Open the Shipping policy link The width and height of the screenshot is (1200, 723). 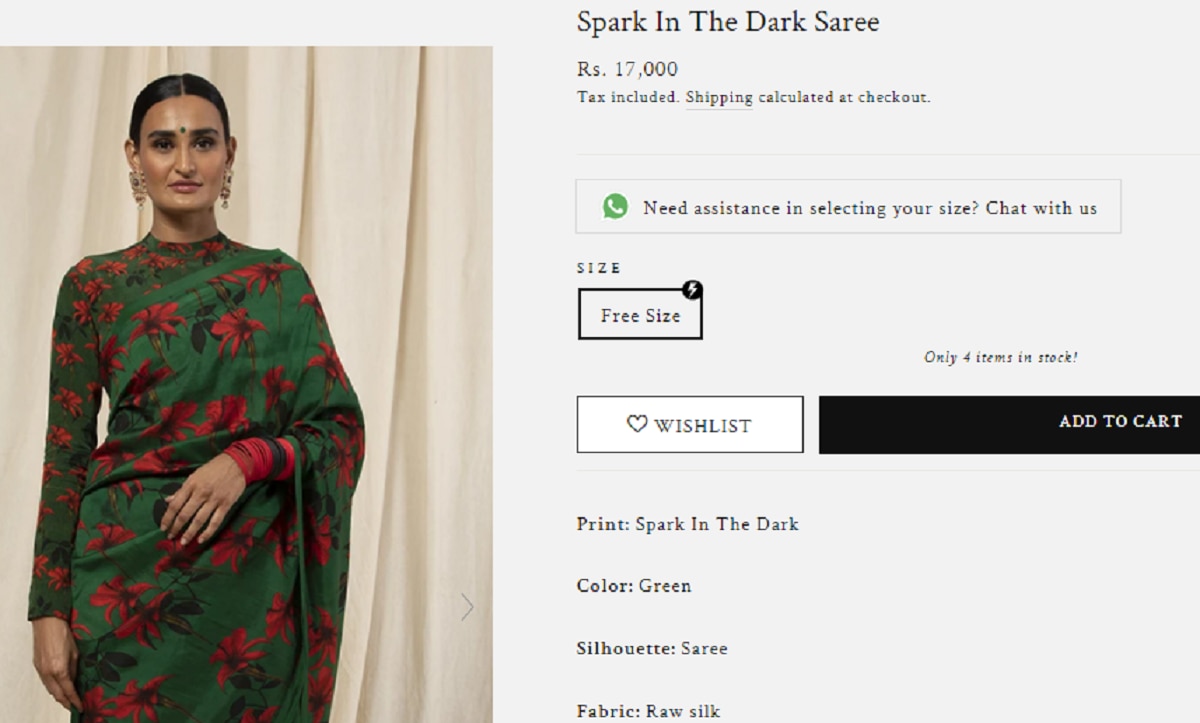tap(718, 98)
